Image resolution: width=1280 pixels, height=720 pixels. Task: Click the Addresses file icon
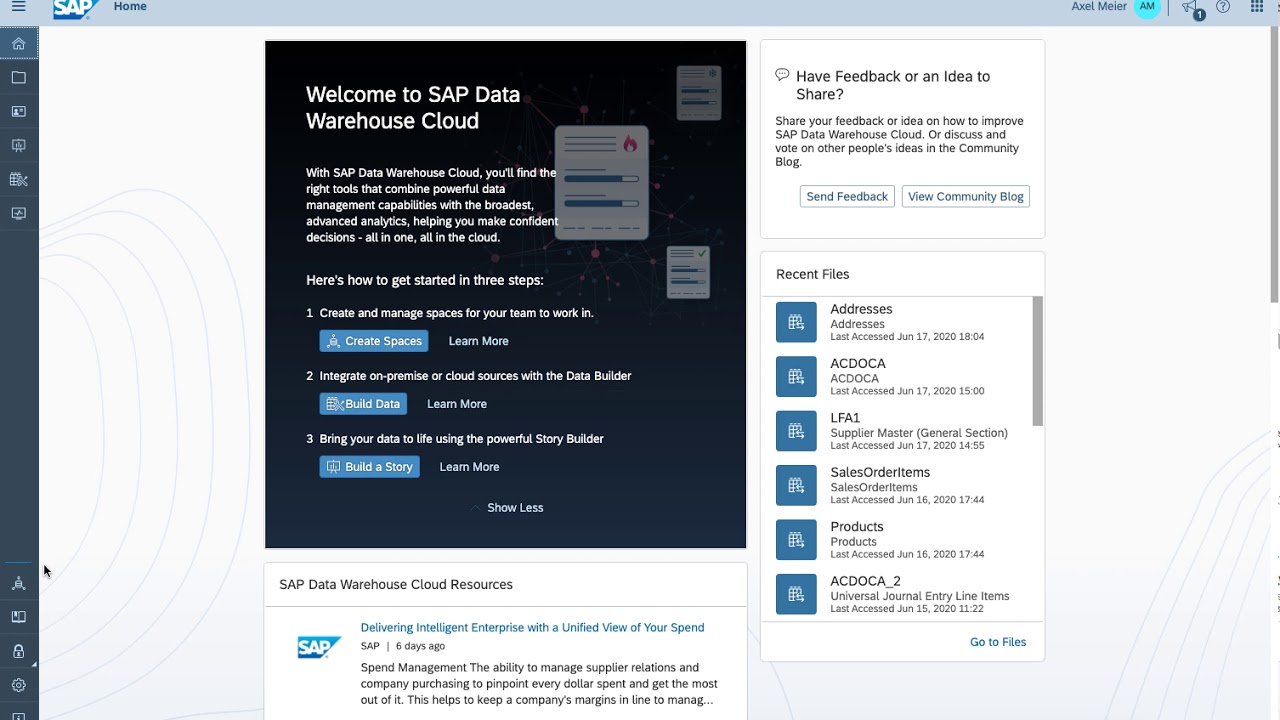(796, 322)
